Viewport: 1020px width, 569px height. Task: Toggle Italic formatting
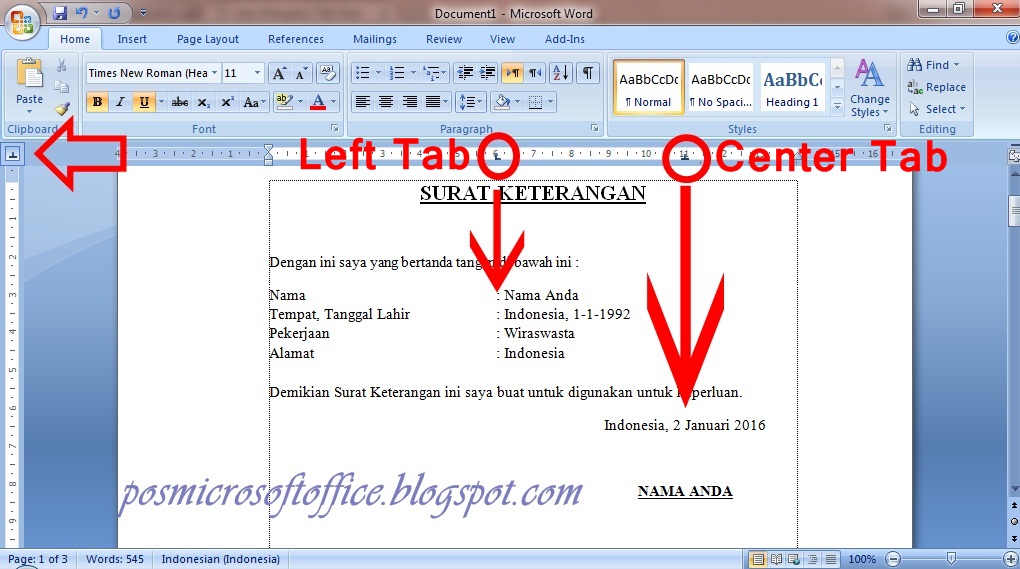click(x=120, y=102)
